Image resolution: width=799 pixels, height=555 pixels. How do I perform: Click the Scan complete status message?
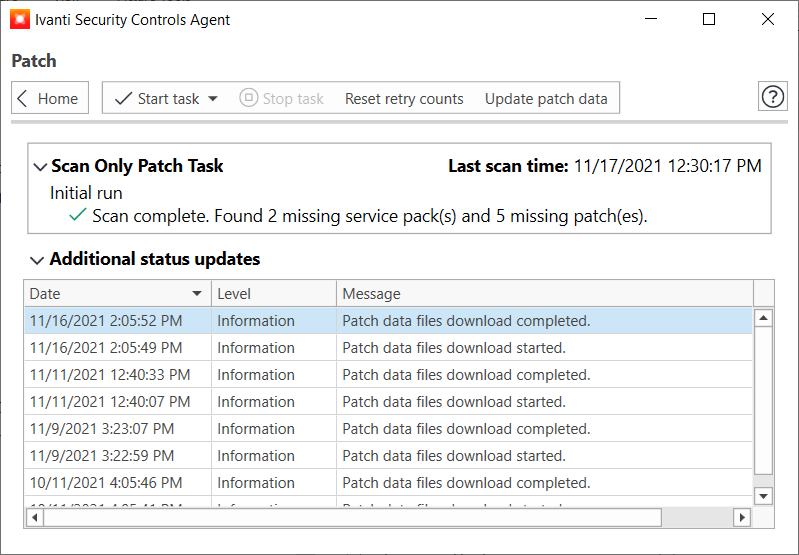[x=369, y=216]
